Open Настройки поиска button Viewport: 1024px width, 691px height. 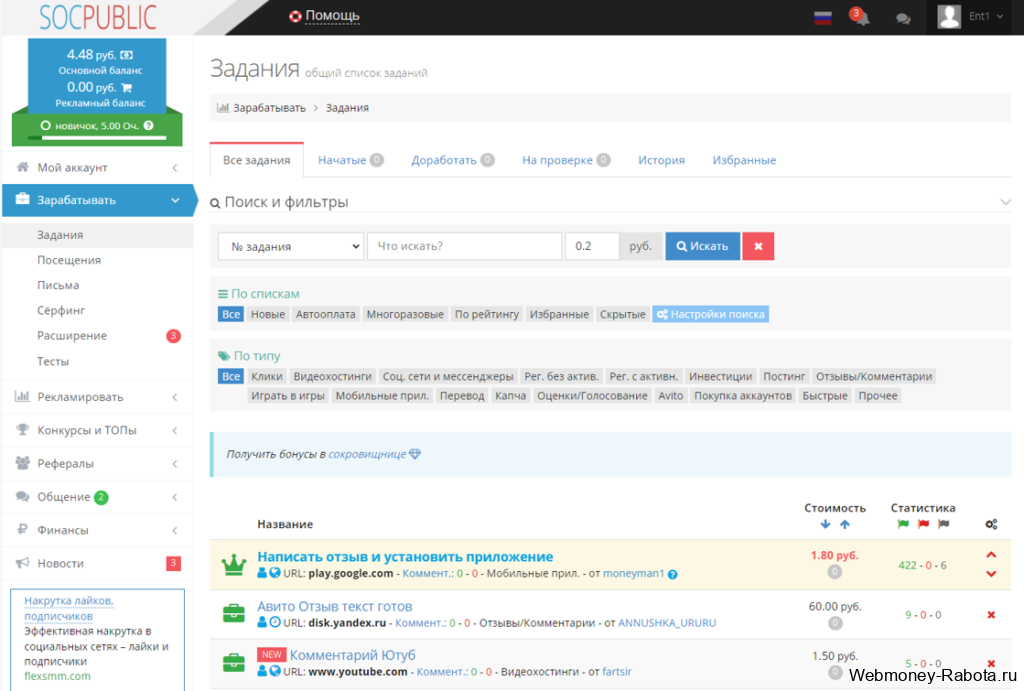pyautogui.click(x=710, y=314)
